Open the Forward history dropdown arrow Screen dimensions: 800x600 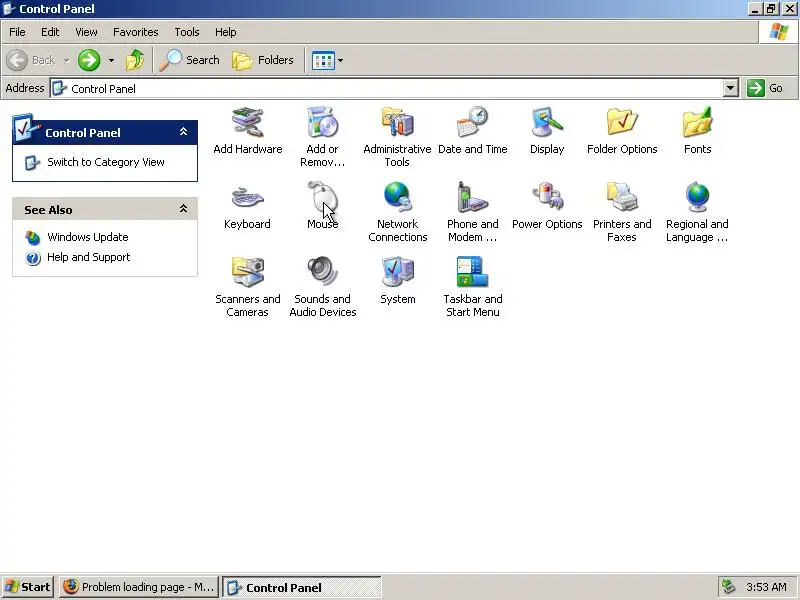(x=111, y=60)
